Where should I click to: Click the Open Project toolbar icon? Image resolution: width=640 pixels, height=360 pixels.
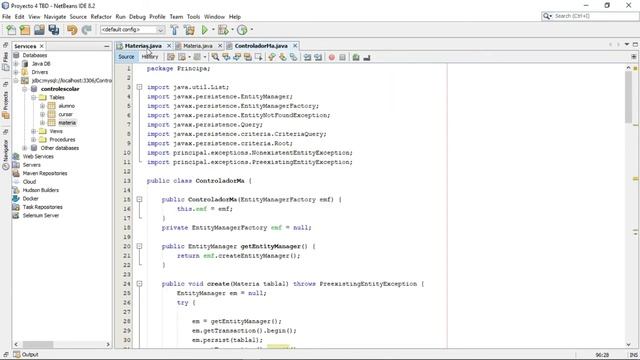[x=39, y=30]
